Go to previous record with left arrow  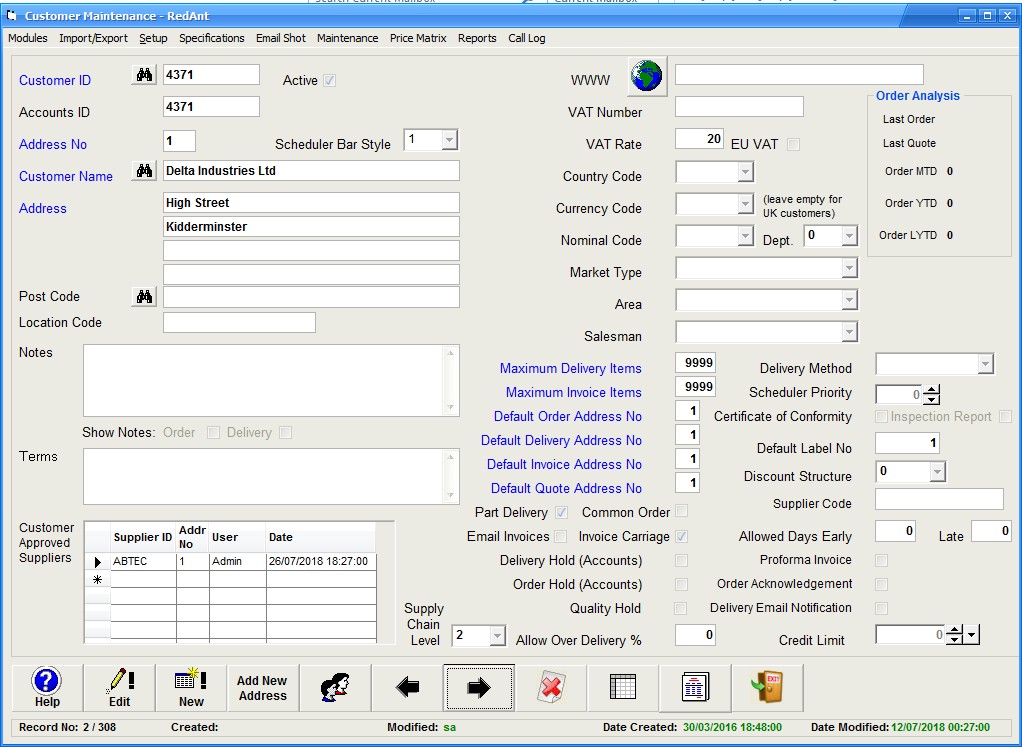407,688
